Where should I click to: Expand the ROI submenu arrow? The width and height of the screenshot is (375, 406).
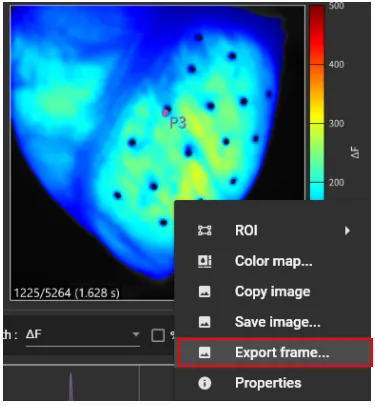click(347, 230)
